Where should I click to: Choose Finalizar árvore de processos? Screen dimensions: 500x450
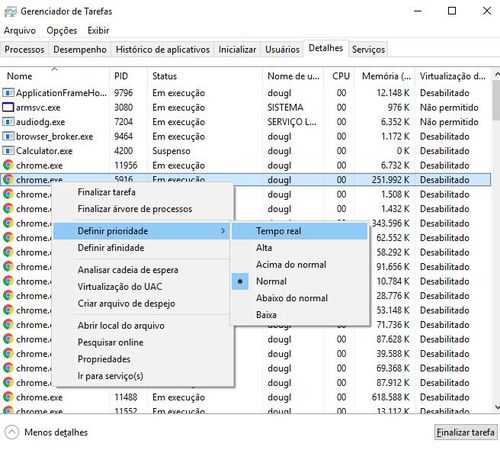(135, 209)
